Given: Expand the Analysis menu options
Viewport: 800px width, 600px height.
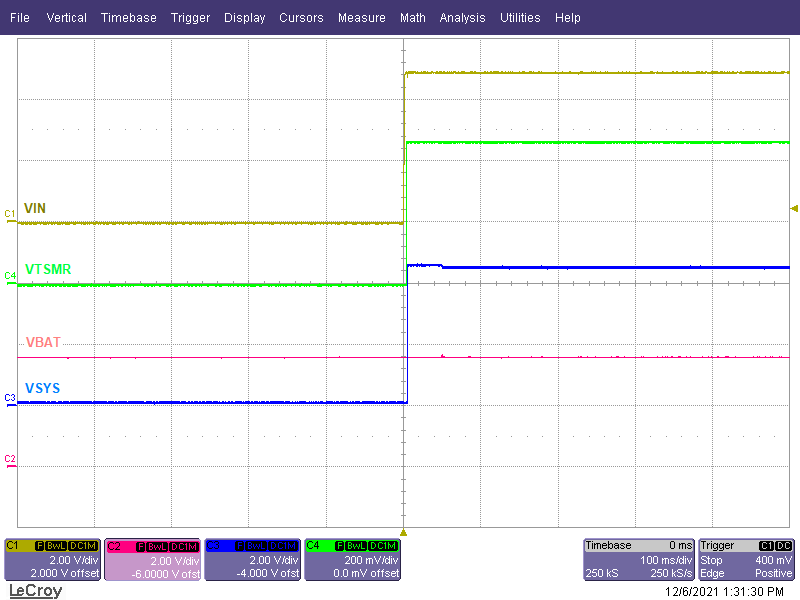Looking at the screenshot, I should click(462, 17).
